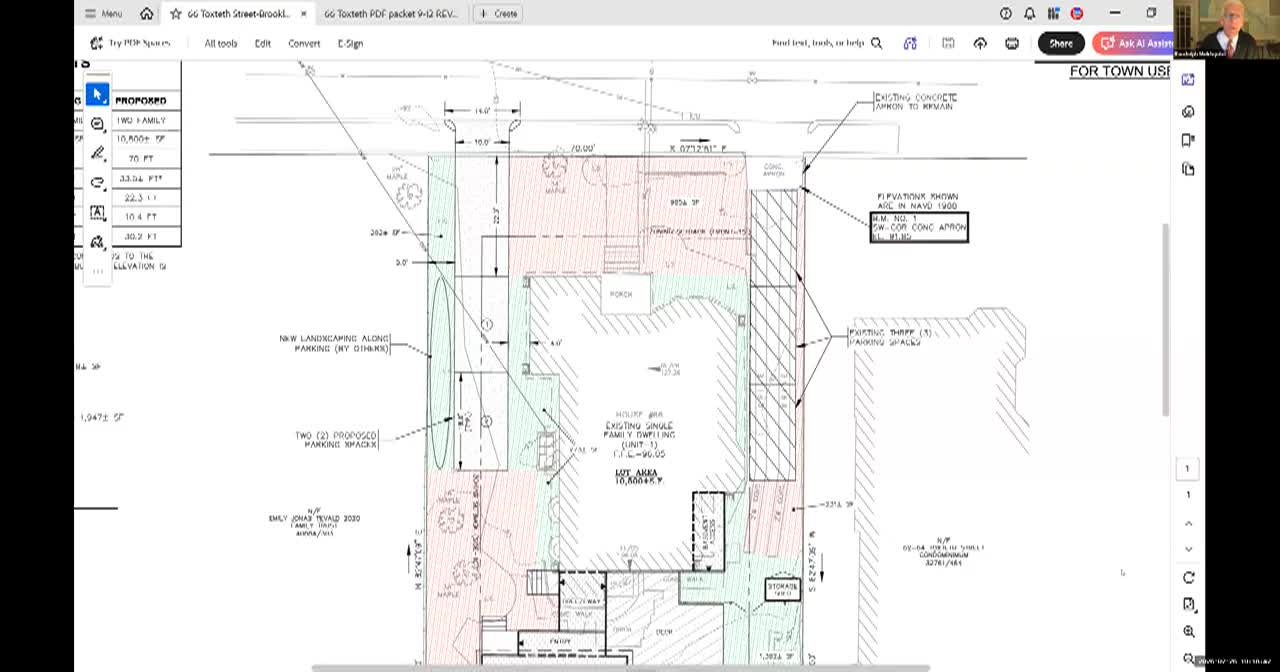Click the save to cloud icon
The image size is (1280, 672).
point(980,43)
